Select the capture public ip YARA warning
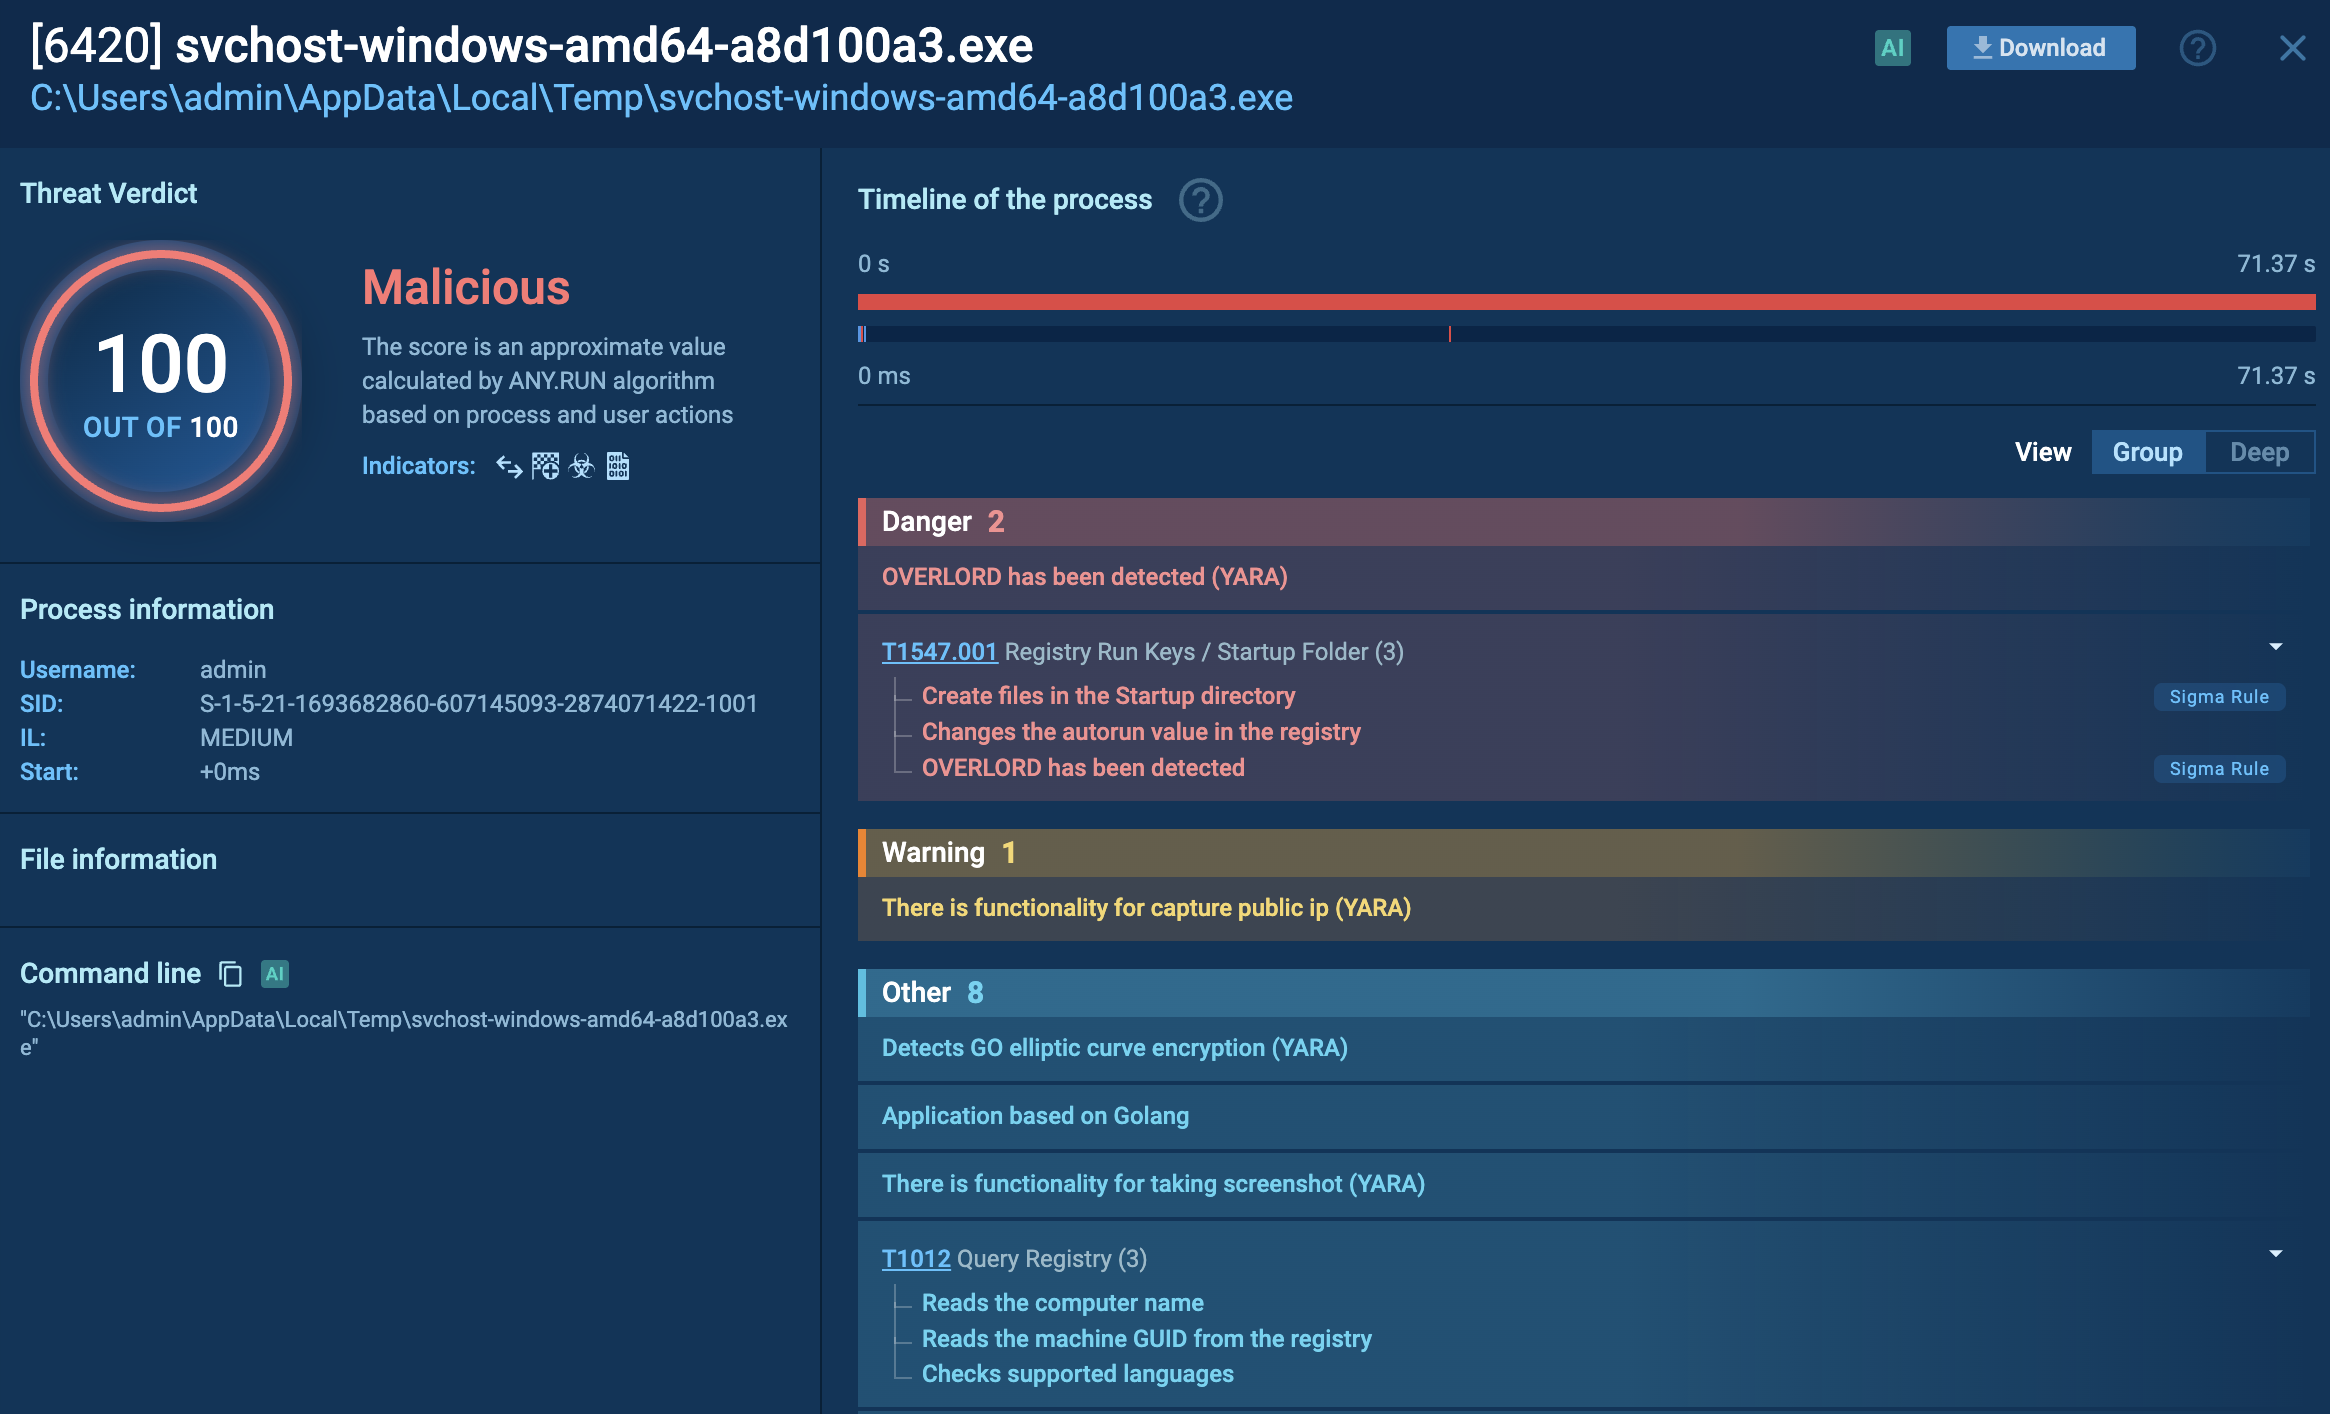This screenshot has width=2330, height=1414. pyautogui.click(x=1584, y=908)
